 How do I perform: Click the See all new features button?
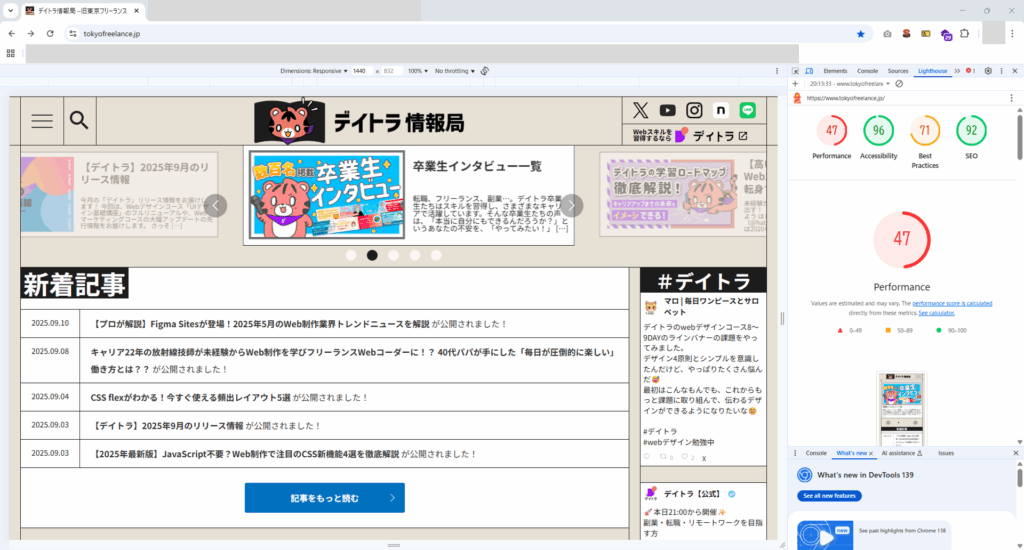828,496
